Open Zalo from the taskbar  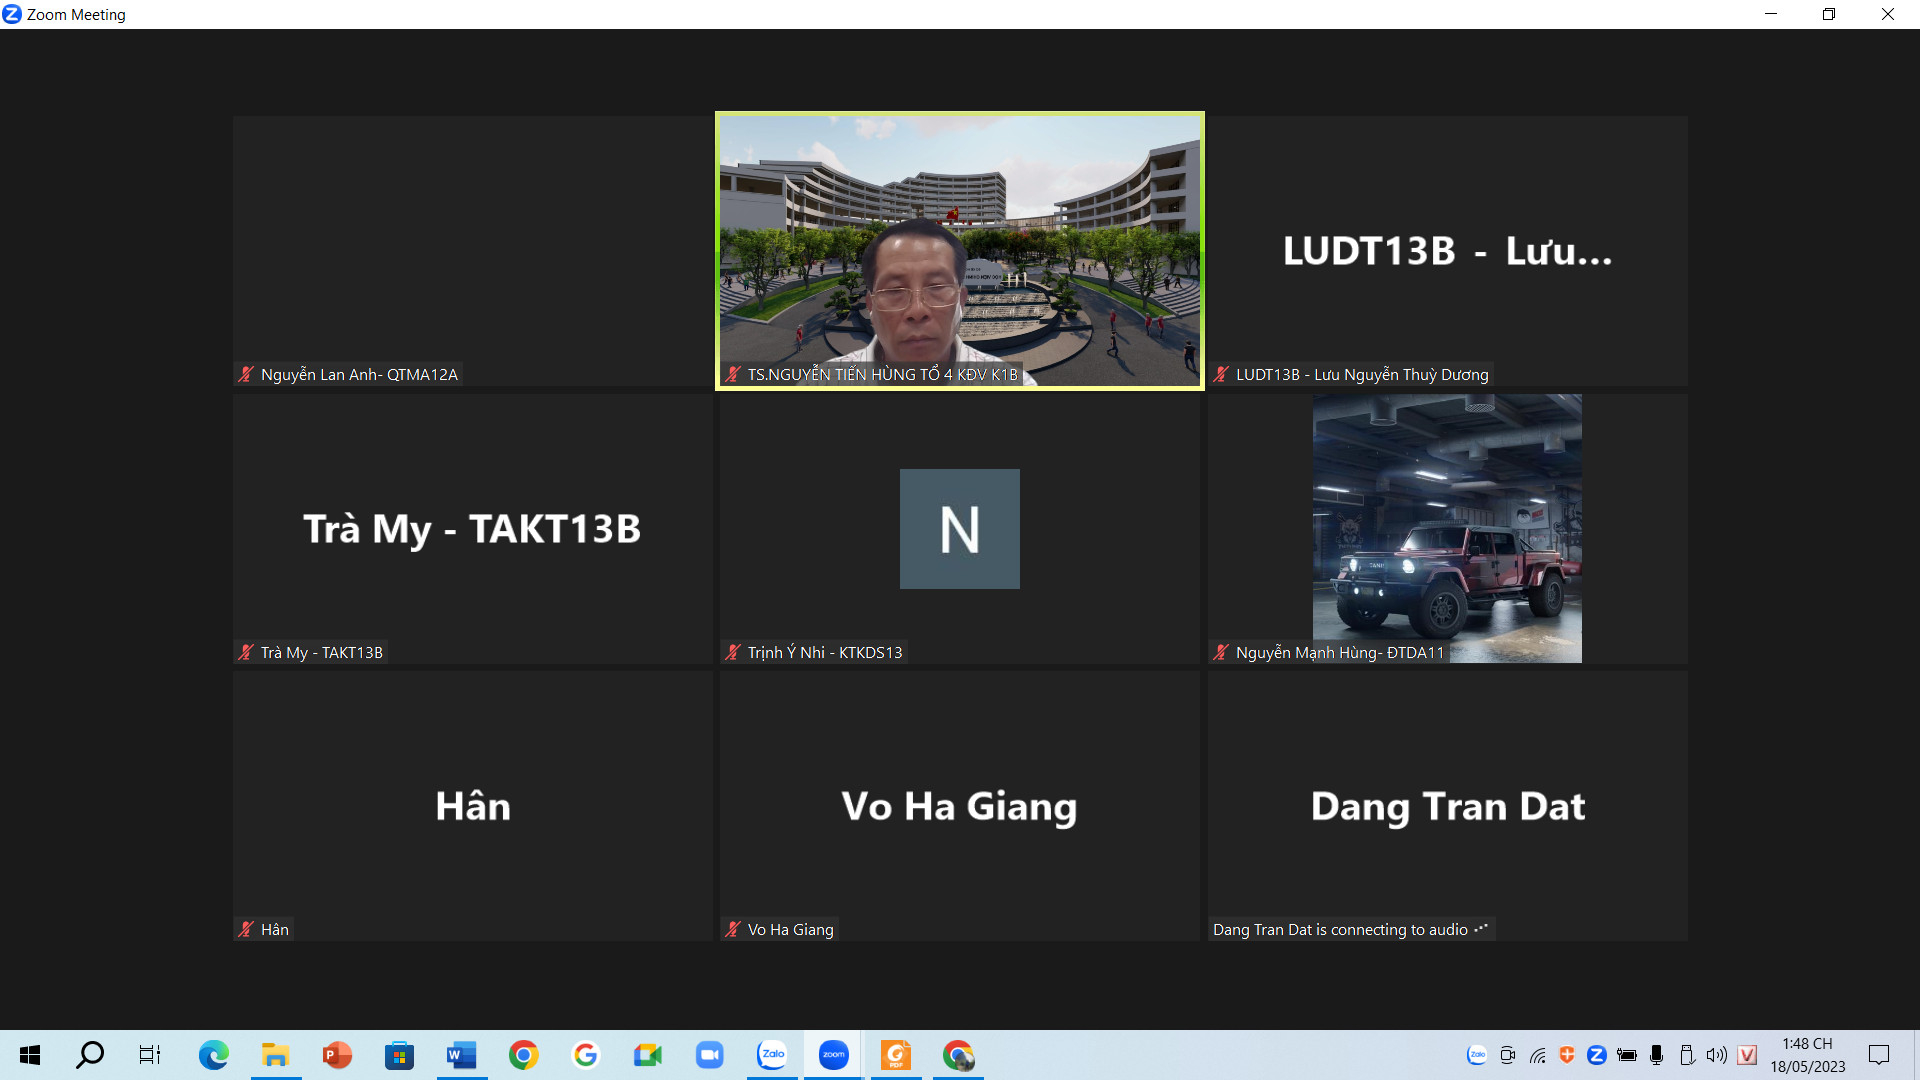pos(772,1055)
